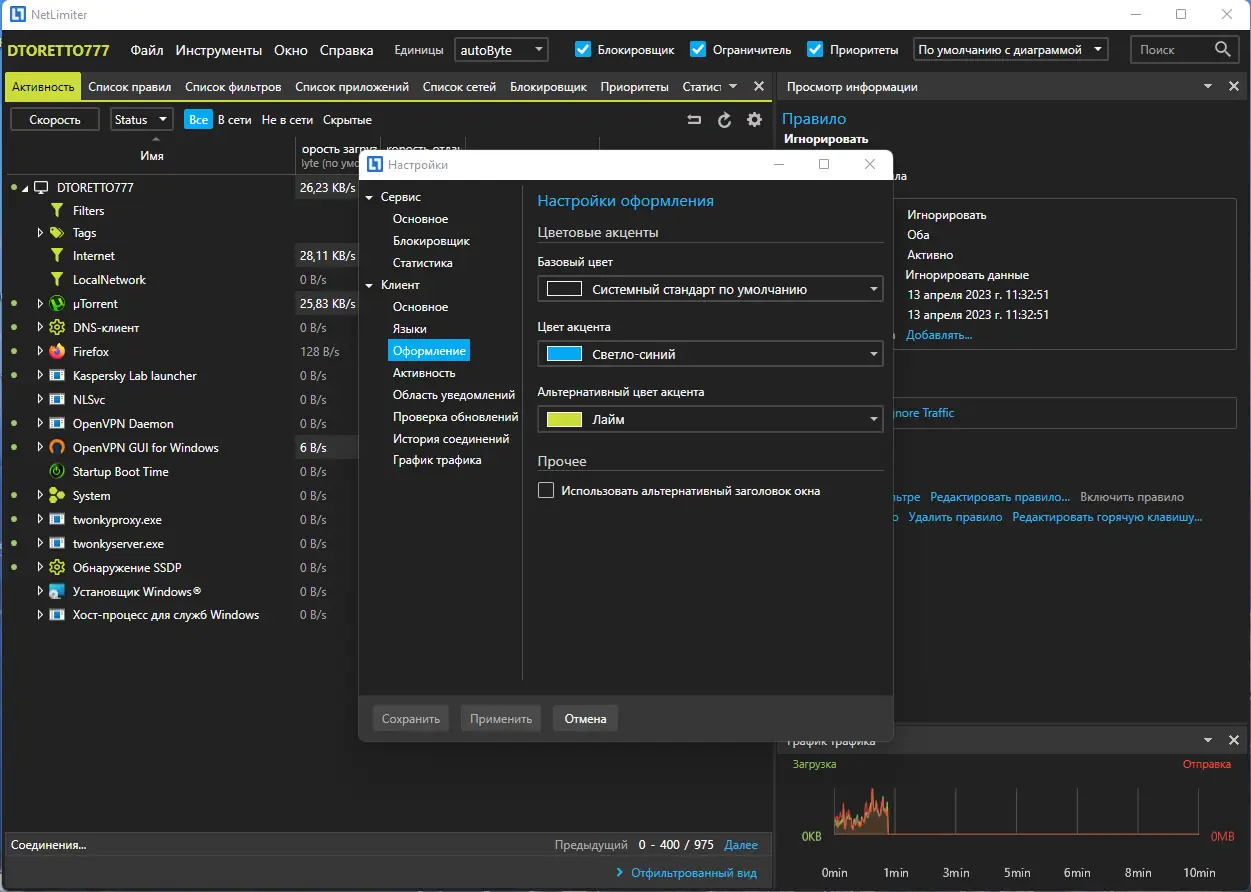
Task: Click the search magnifier icon
Action: [x=1222, y=50]
